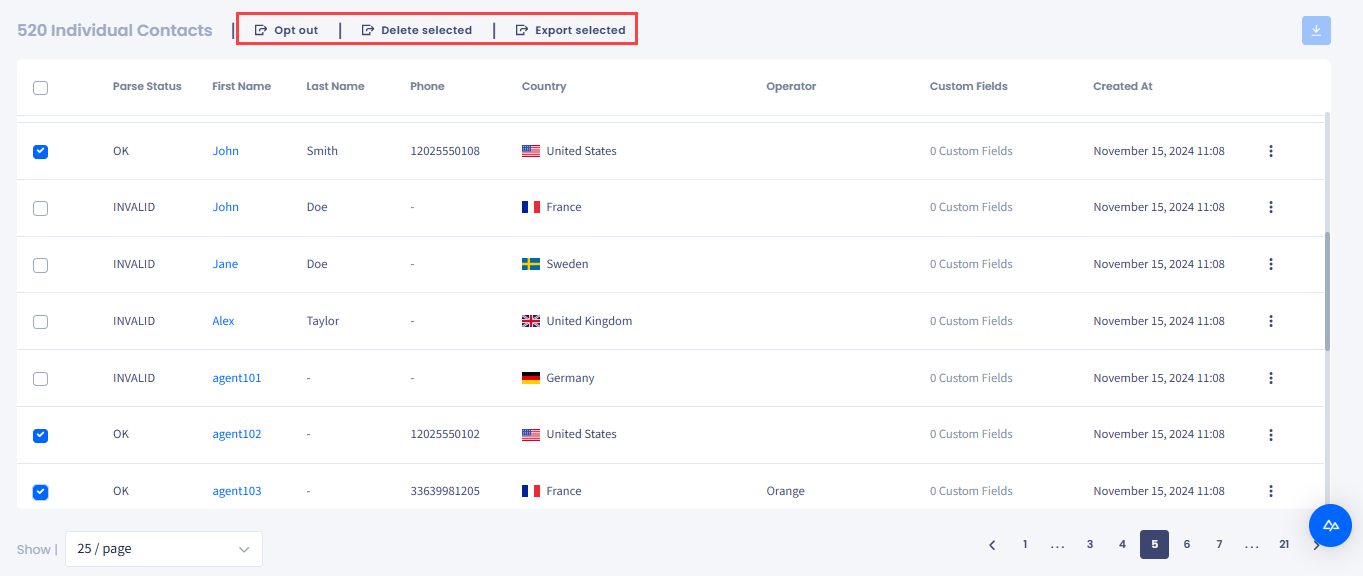Check the Alex Taylor row checkbox
The width and height of the screenshot is (1363, 576).
[x=40, y=322]
